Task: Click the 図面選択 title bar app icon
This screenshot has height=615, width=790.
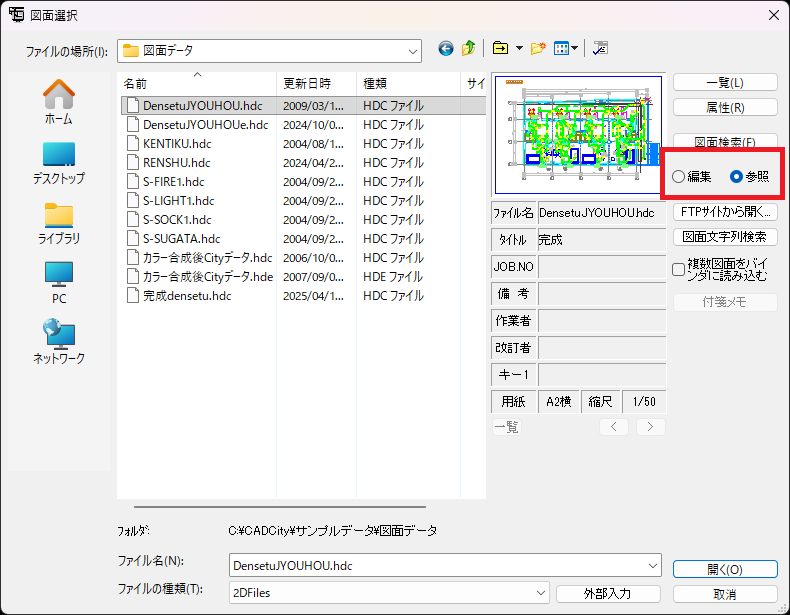Action: pos(16,15)
